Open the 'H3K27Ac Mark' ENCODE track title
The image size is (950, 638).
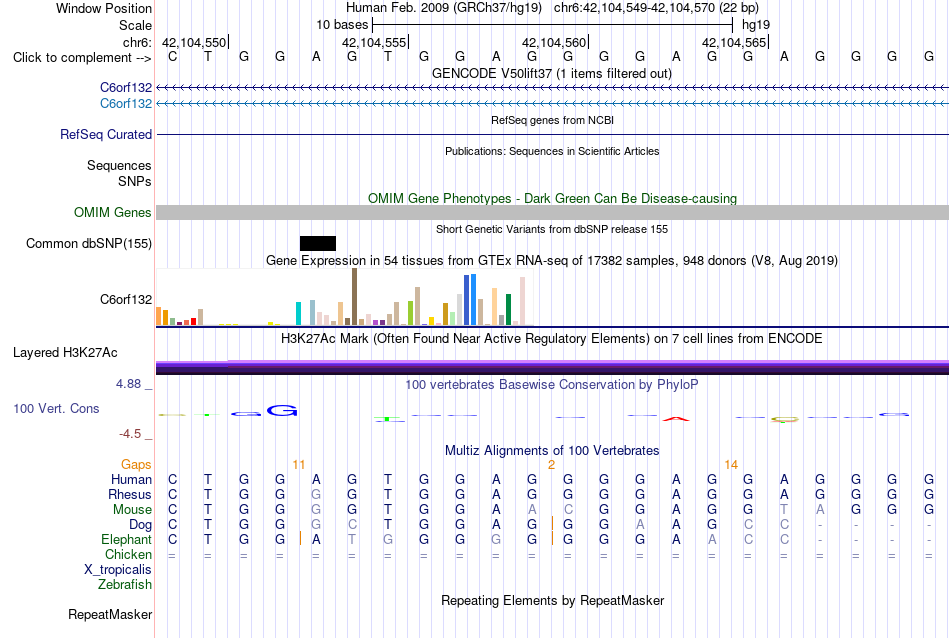tap(552, 338)
